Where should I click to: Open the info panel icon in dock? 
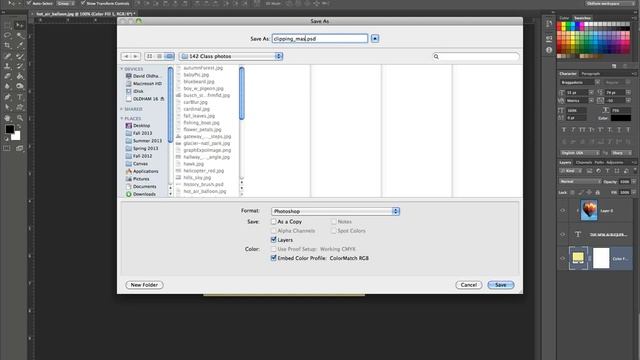pos(549,50)
